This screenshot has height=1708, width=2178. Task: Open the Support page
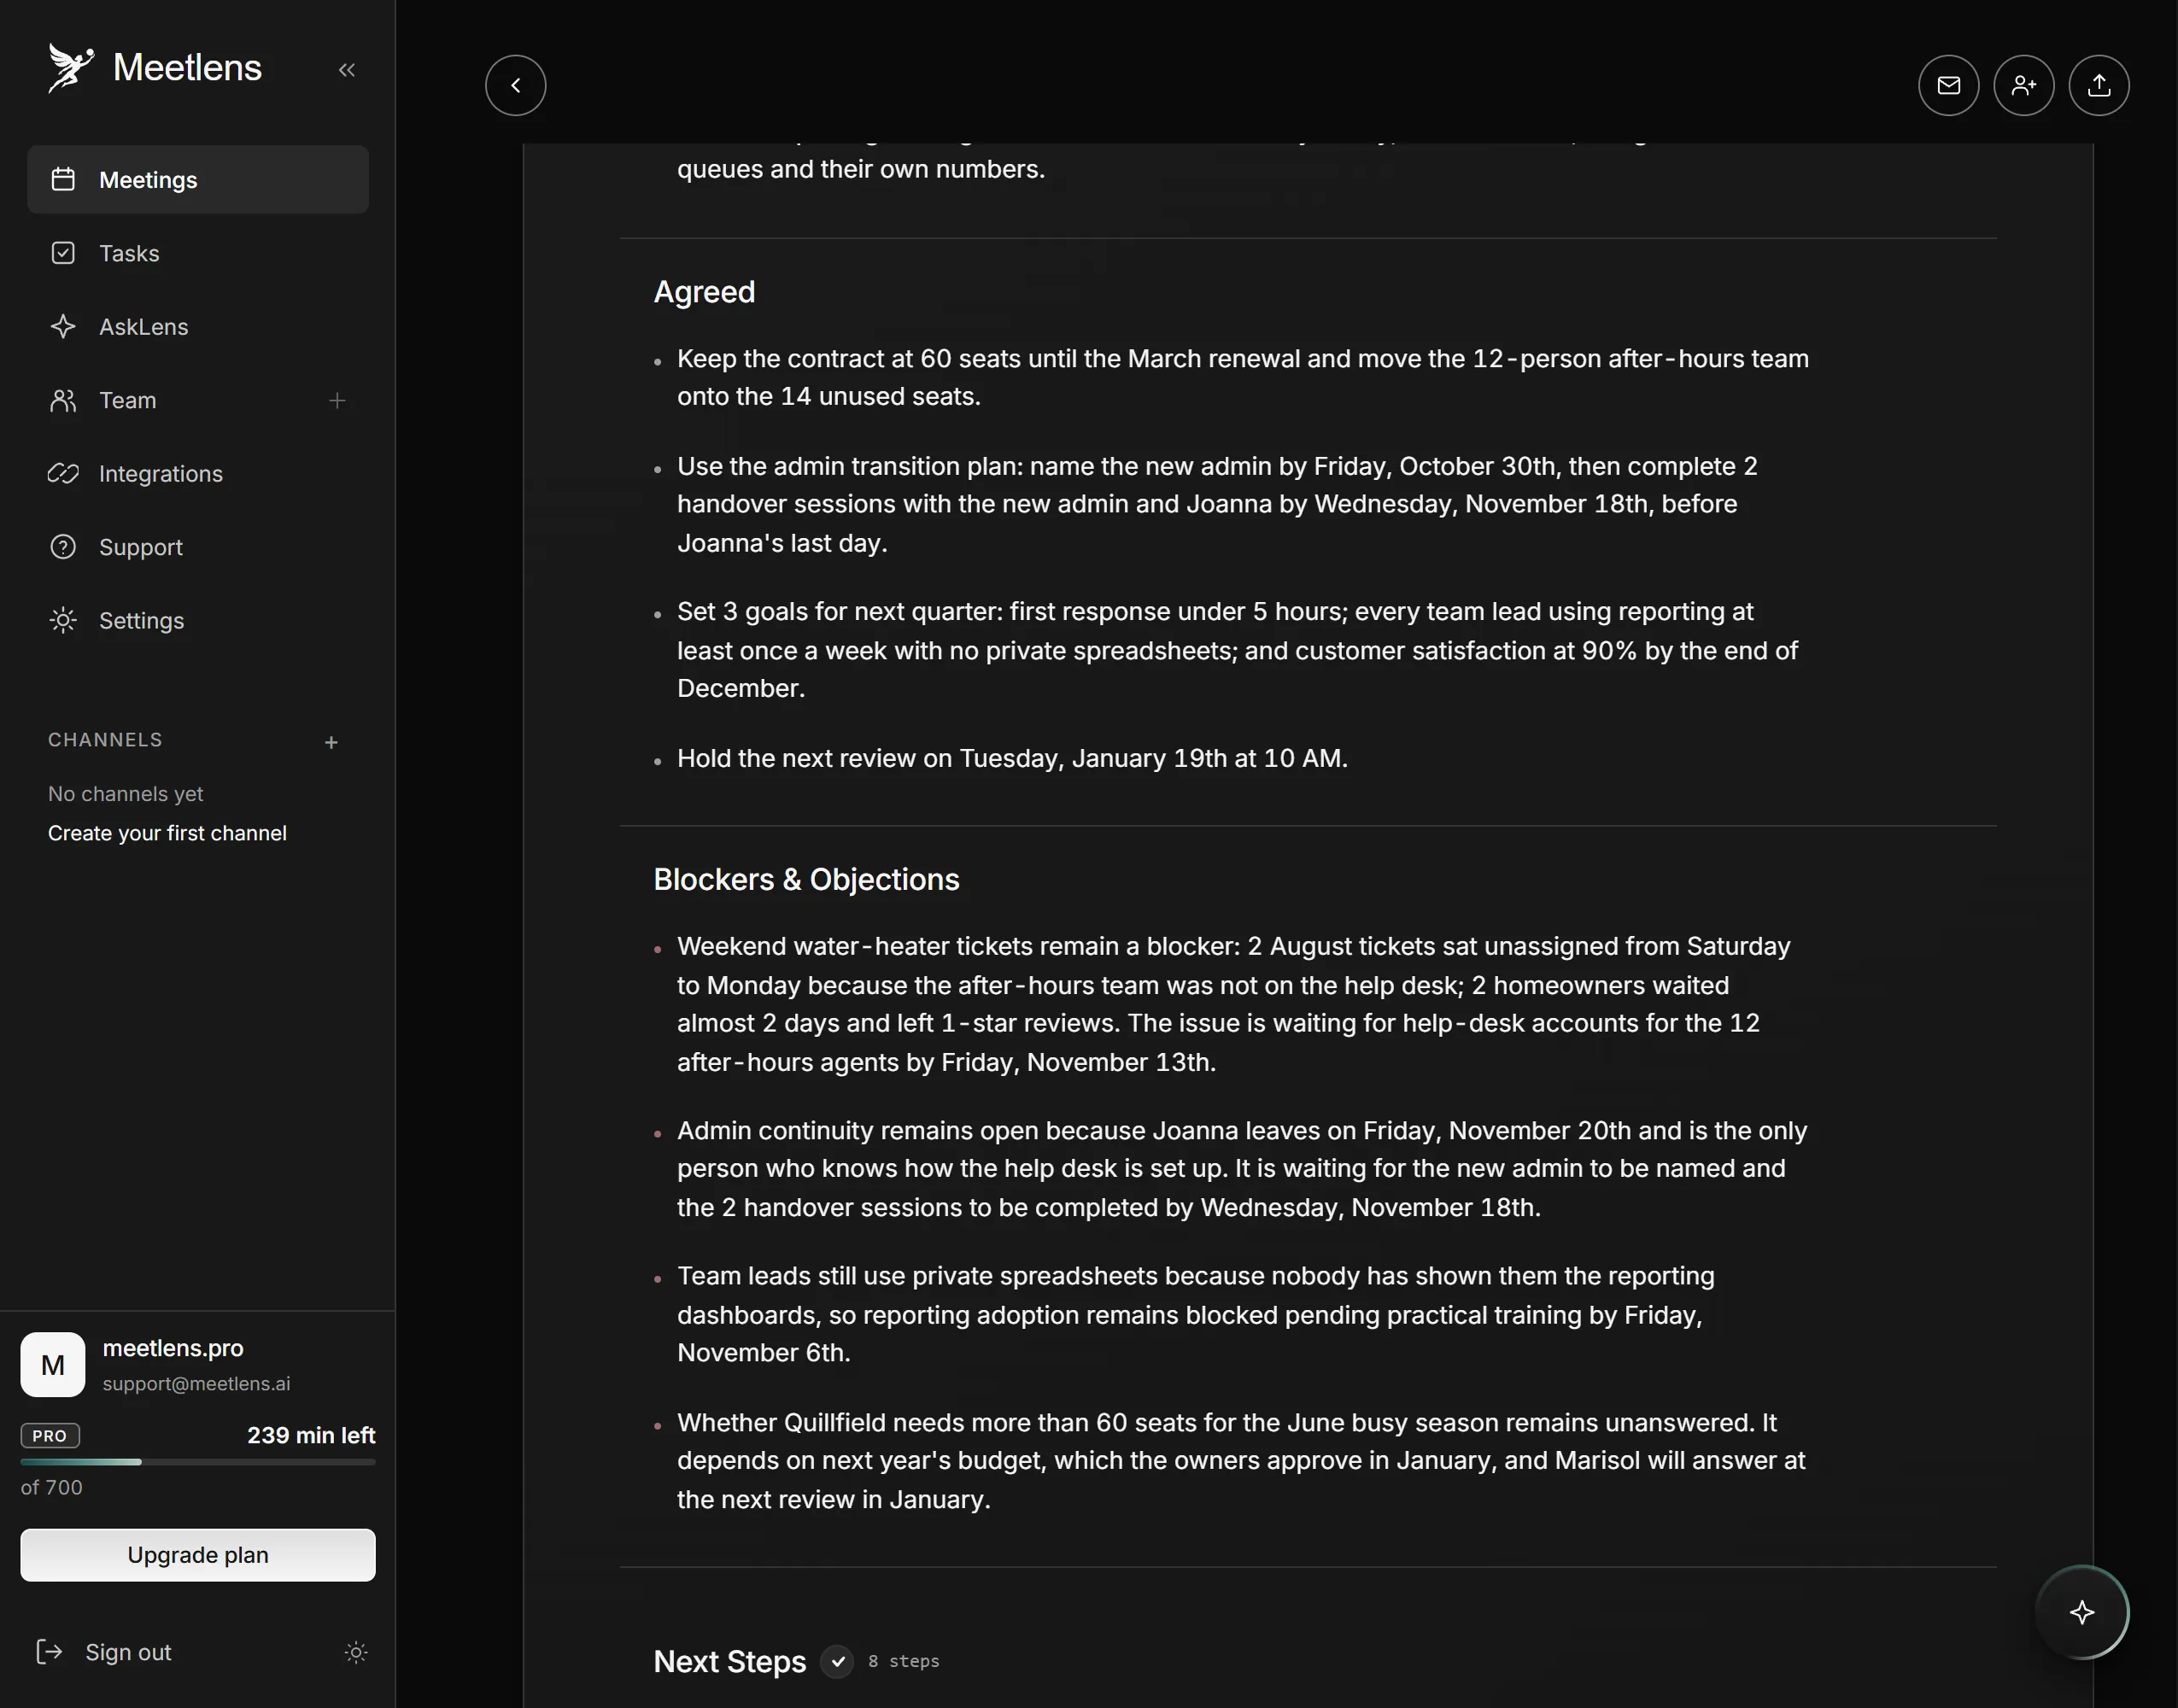click(198, 547)
